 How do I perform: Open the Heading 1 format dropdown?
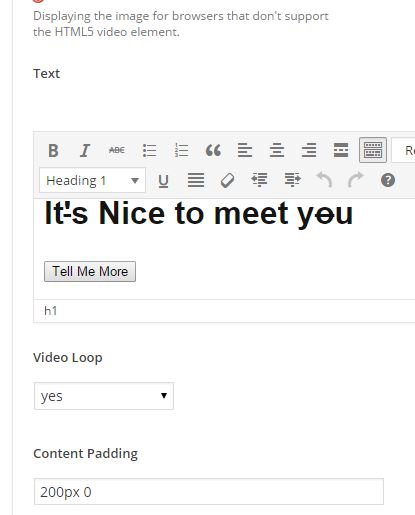92,180
